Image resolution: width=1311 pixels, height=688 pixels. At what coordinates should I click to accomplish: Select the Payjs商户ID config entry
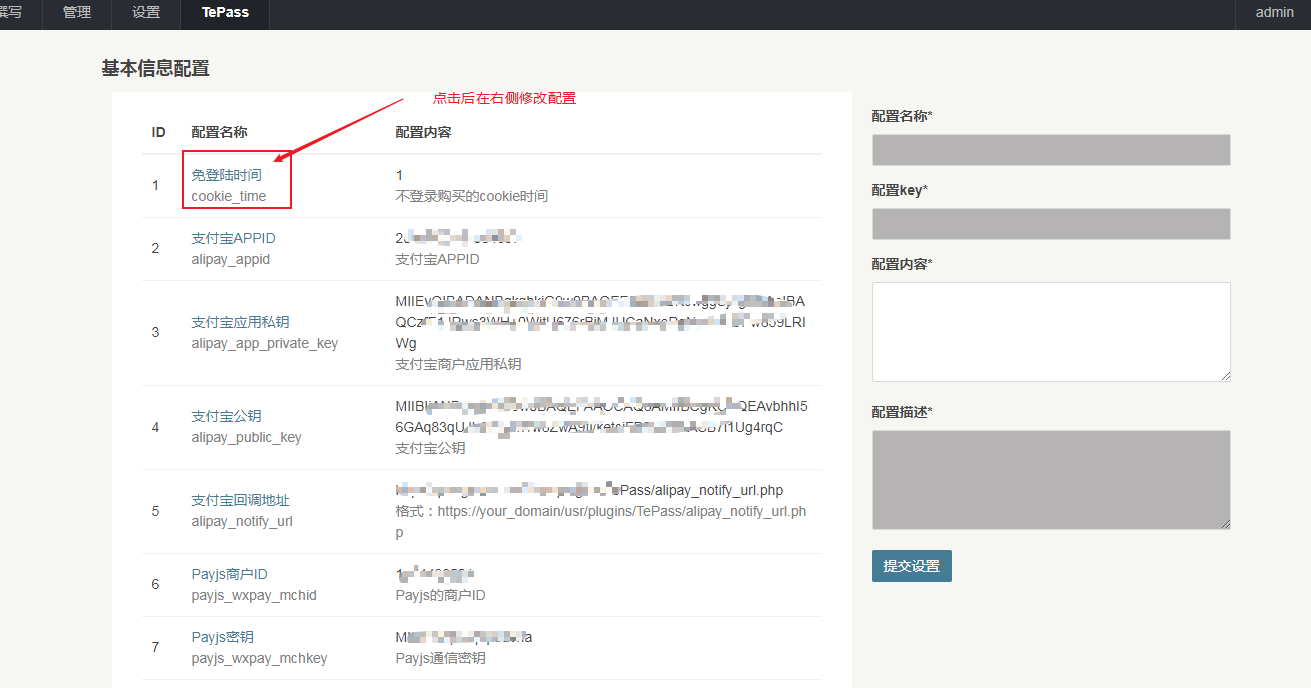229,574
